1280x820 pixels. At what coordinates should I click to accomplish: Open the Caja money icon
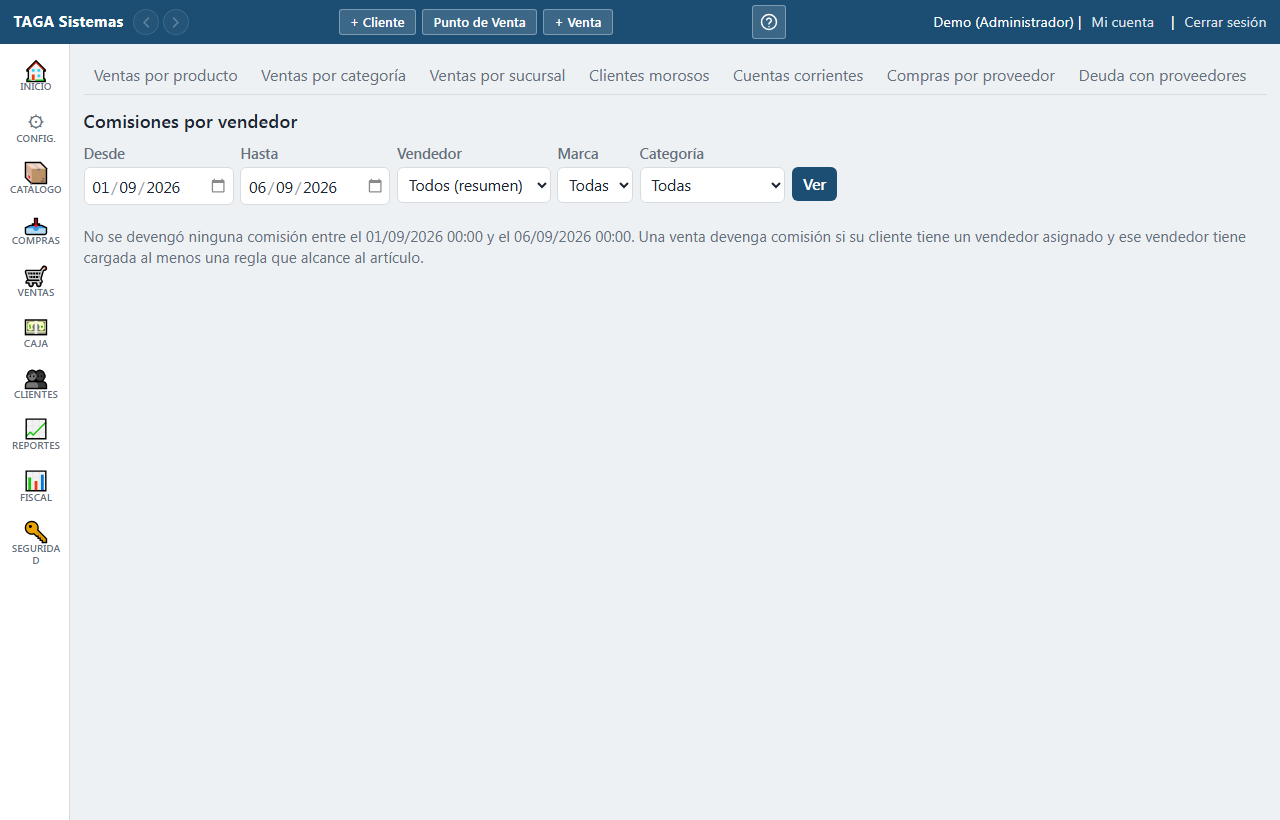[x=36, y=327]
